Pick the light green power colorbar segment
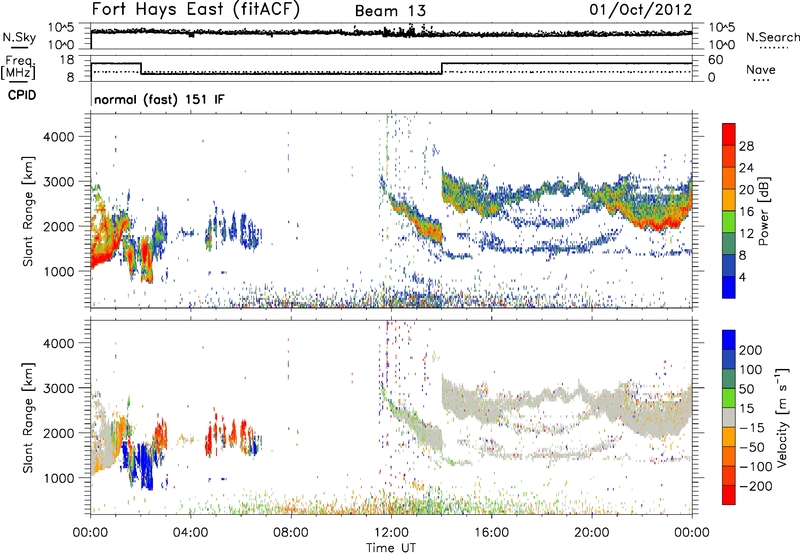Viewport: 800px width, 554px height. point(729,221)
